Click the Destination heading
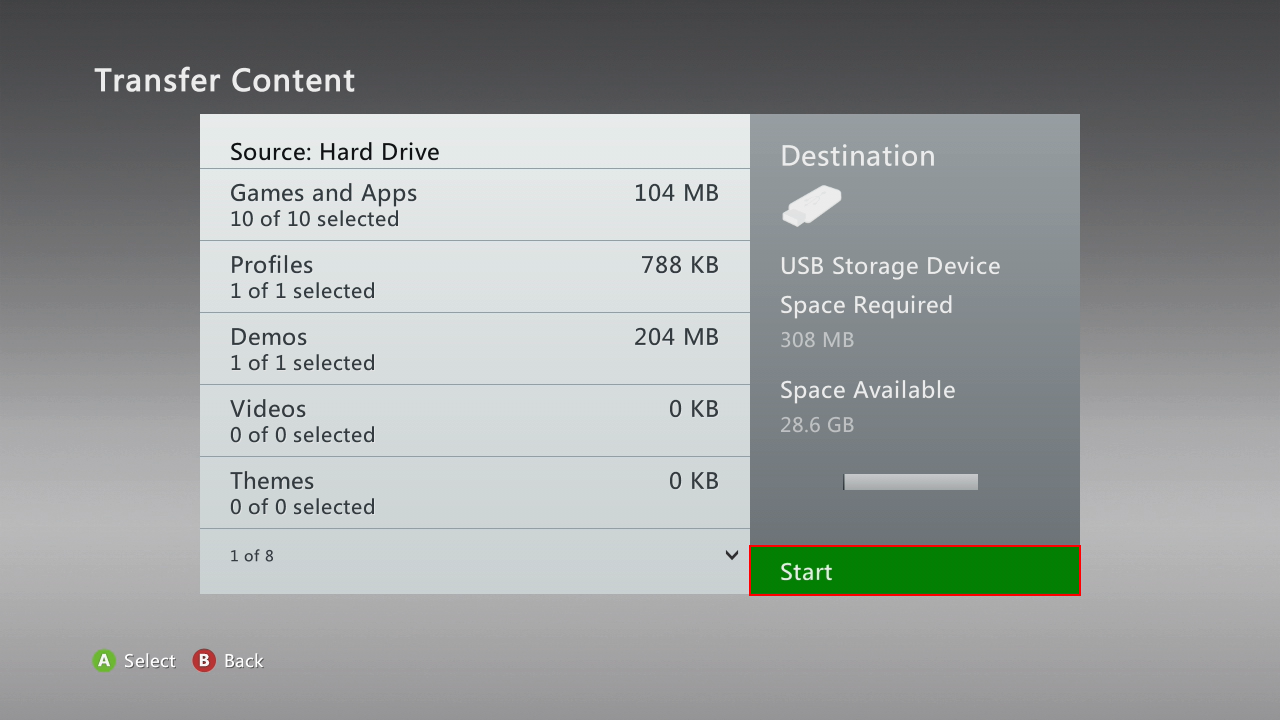The height and width of the screenshot is (720, 1280). [x=858, y=156]
